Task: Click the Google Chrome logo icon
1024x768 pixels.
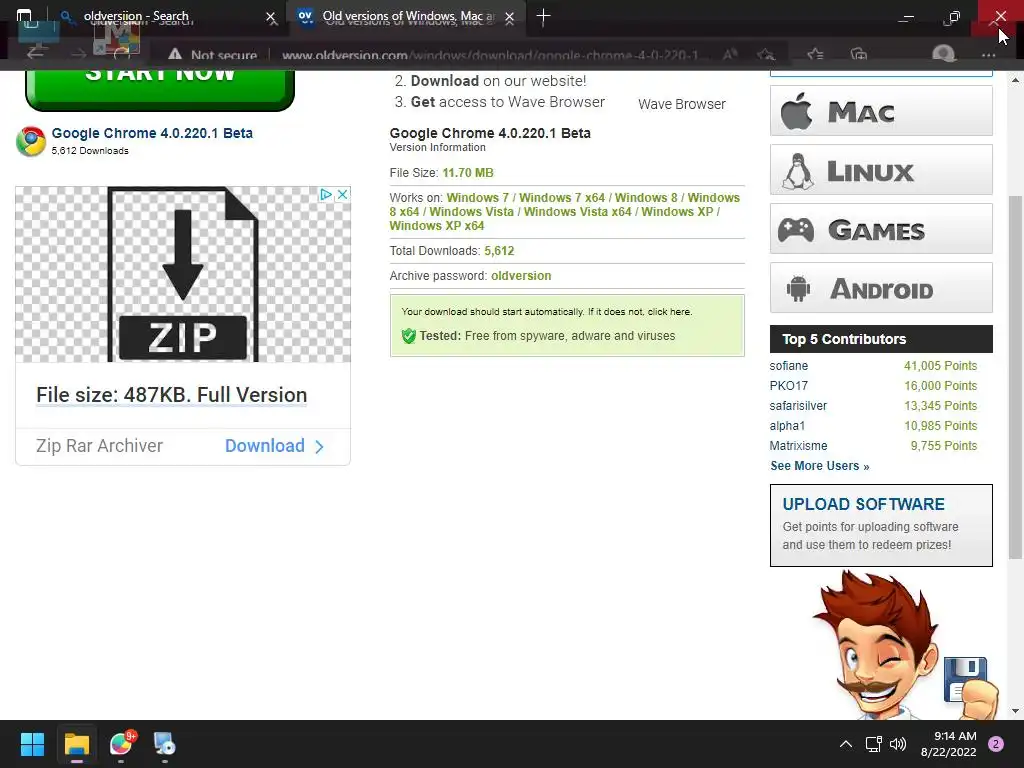Action: (x=31, y=141)
